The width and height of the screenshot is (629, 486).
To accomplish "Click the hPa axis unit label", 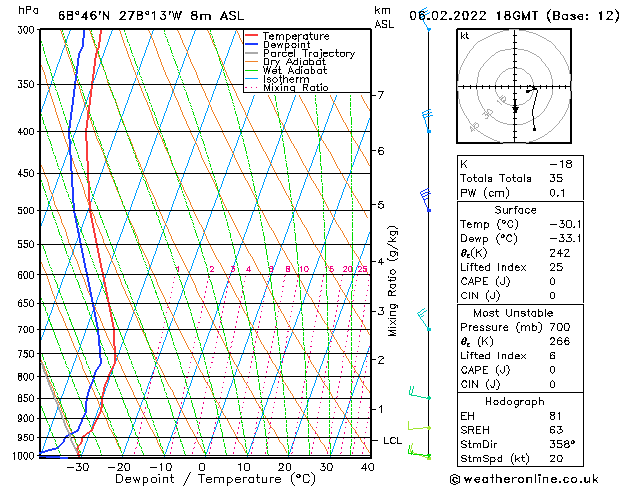I will point(28,11).
